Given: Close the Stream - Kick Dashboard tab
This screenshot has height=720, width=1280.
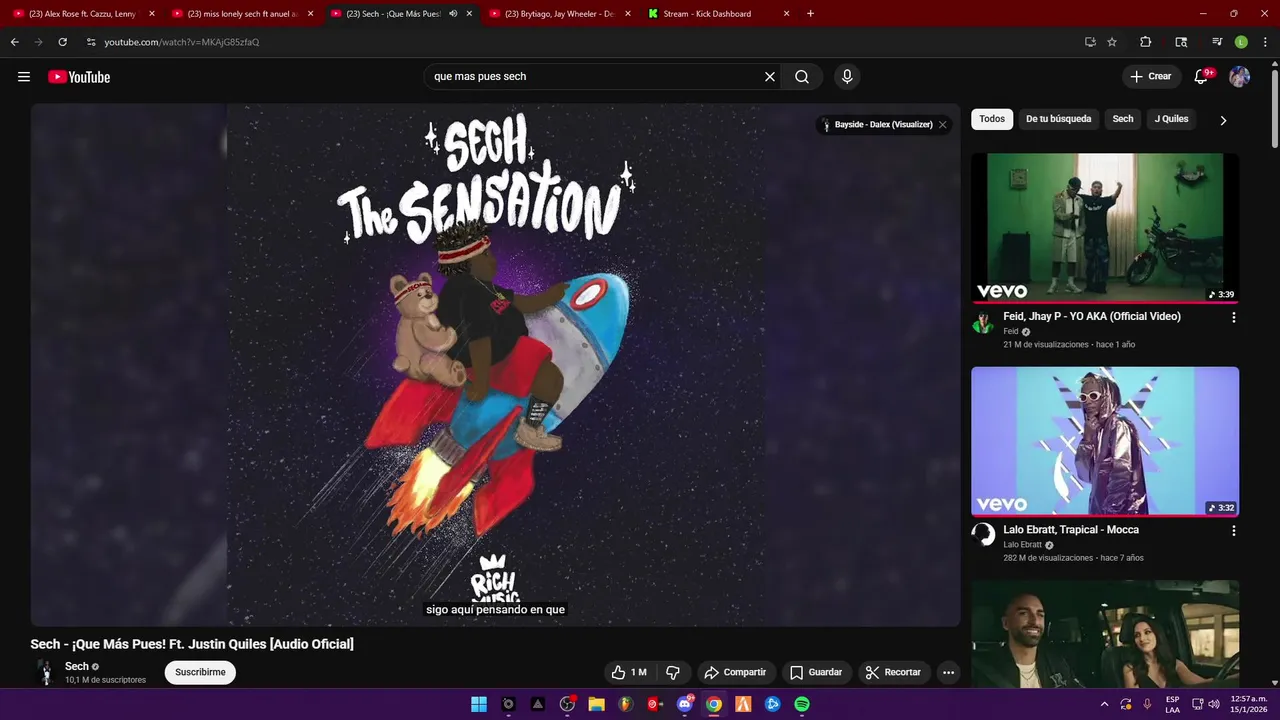Looking at the screenshot, I should [x=786, y=14].
